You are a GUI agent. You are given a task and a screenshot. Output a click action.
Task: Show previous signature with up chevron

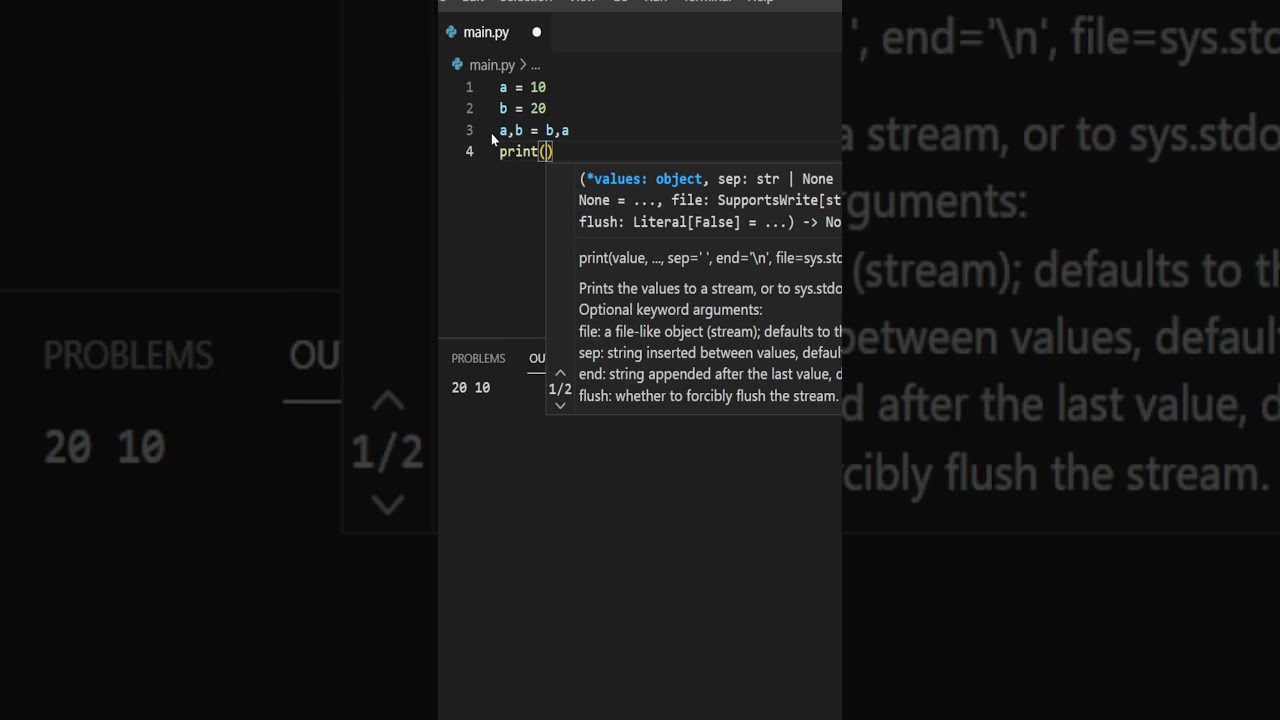coord(560,373)
